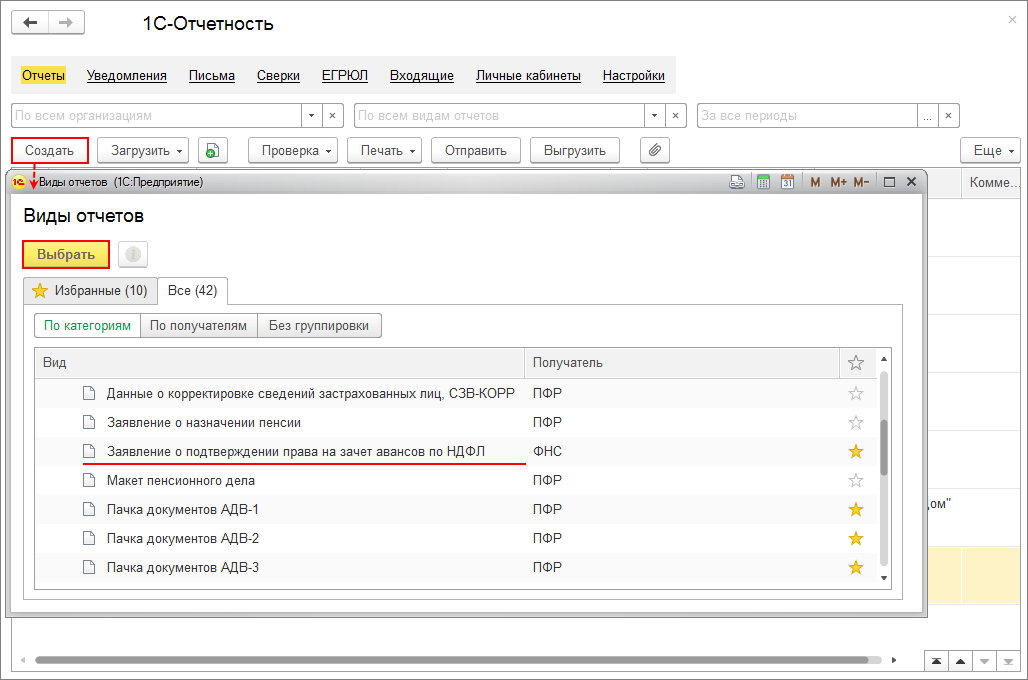Open the calculator icon in dialog title bar
The width and height of the screenshot is (1028, 680).
pos(763,182)
